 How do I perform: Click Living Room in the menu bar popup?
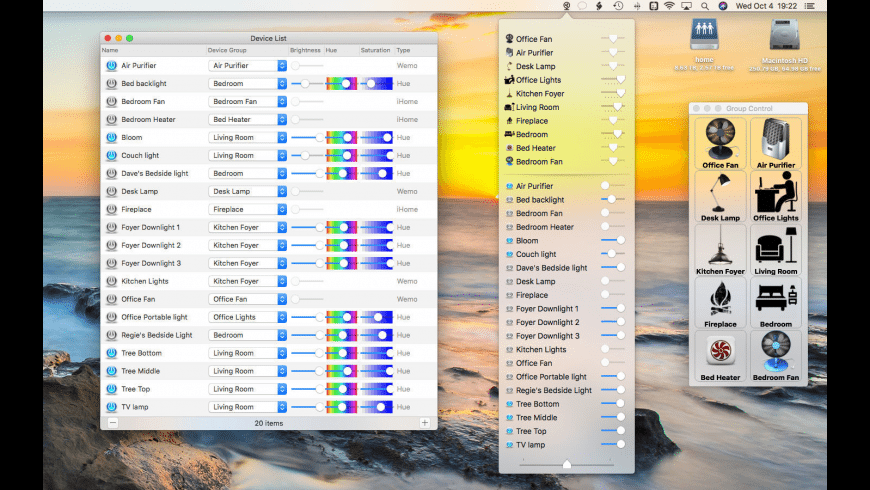[x=537, y=107]
